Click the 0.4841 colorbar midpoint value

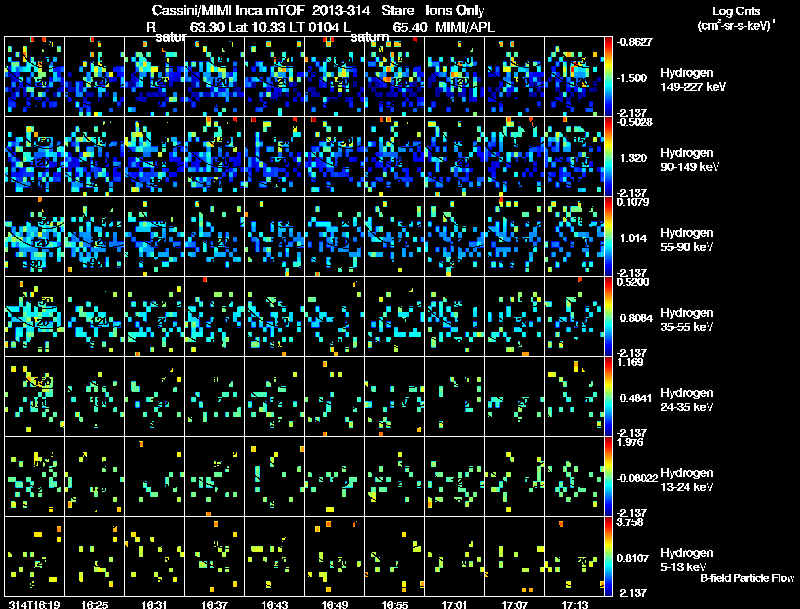point(636,398)
